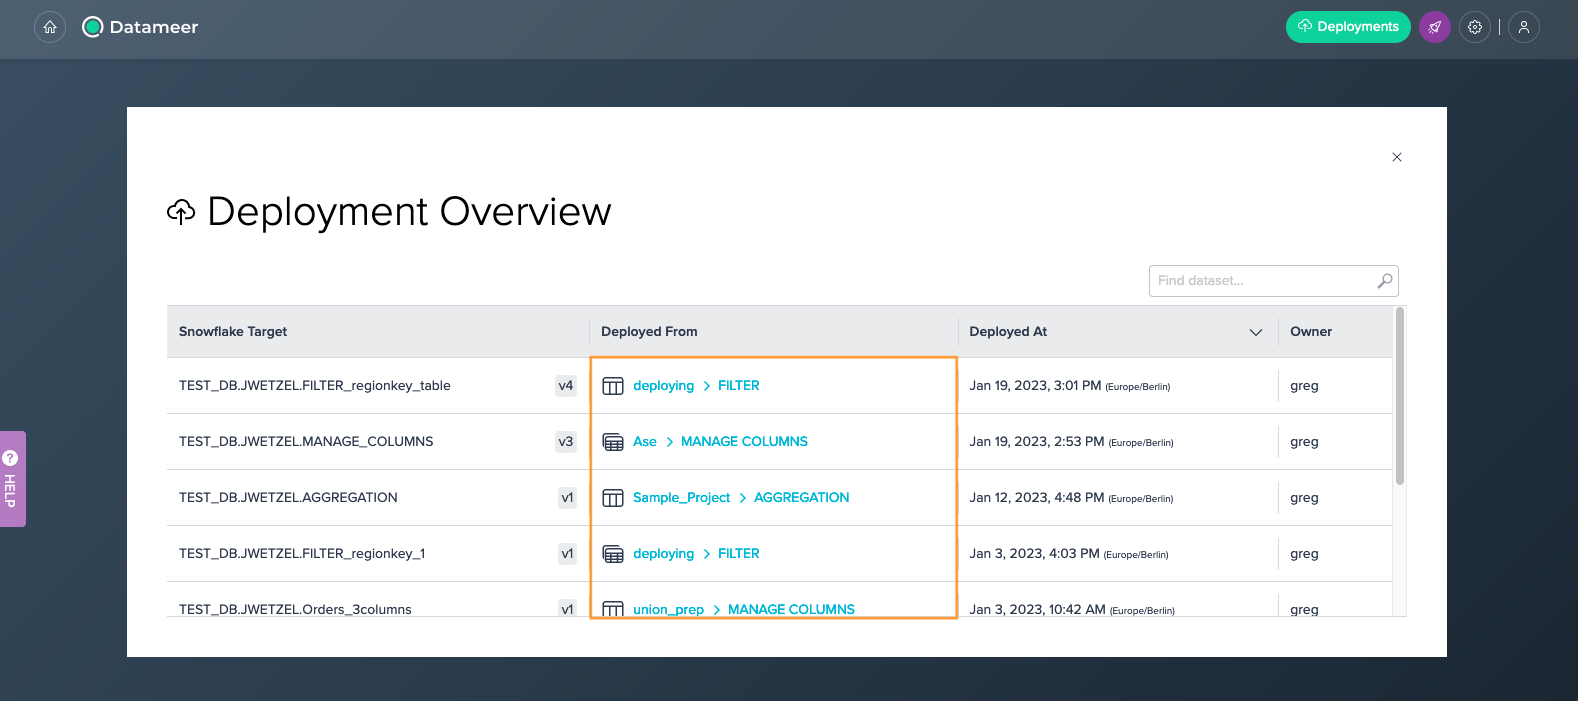Screen dimensions: 1578x701
Task: Click table icon beside Sample_Project
Action: tap(613, 498)
